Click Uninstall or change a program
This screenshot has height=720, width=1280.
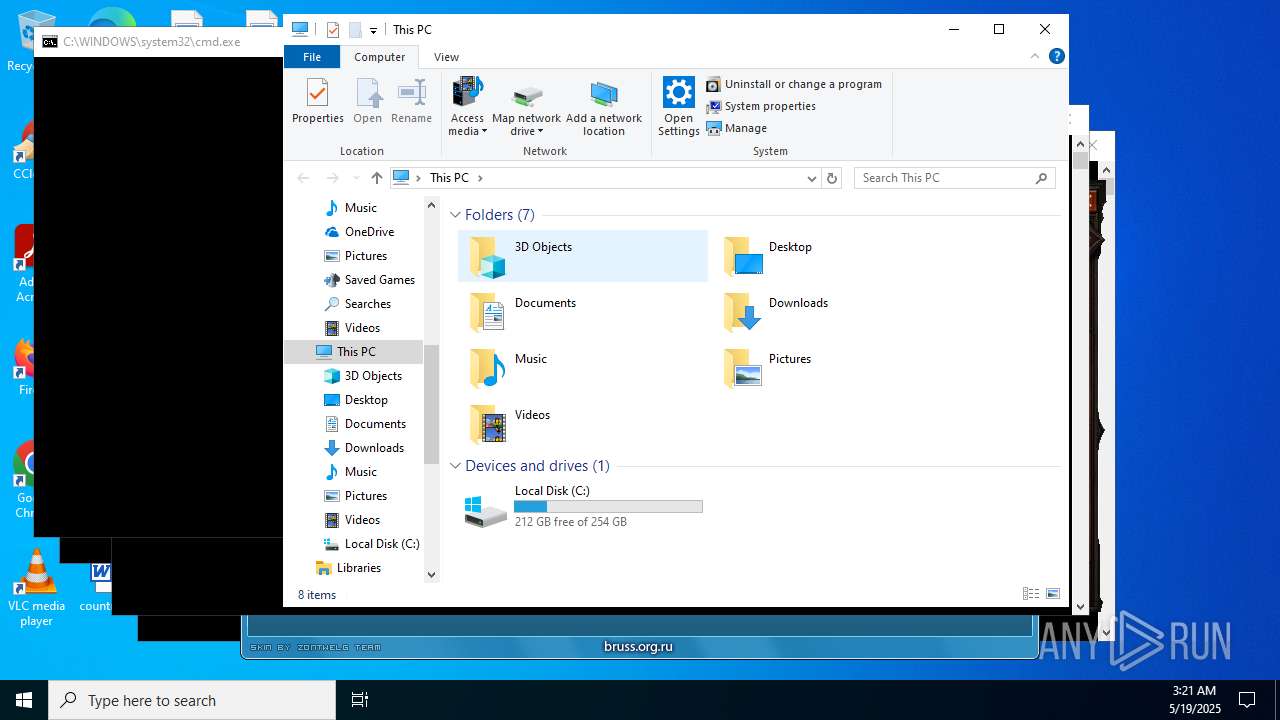(x=794, y=84)
